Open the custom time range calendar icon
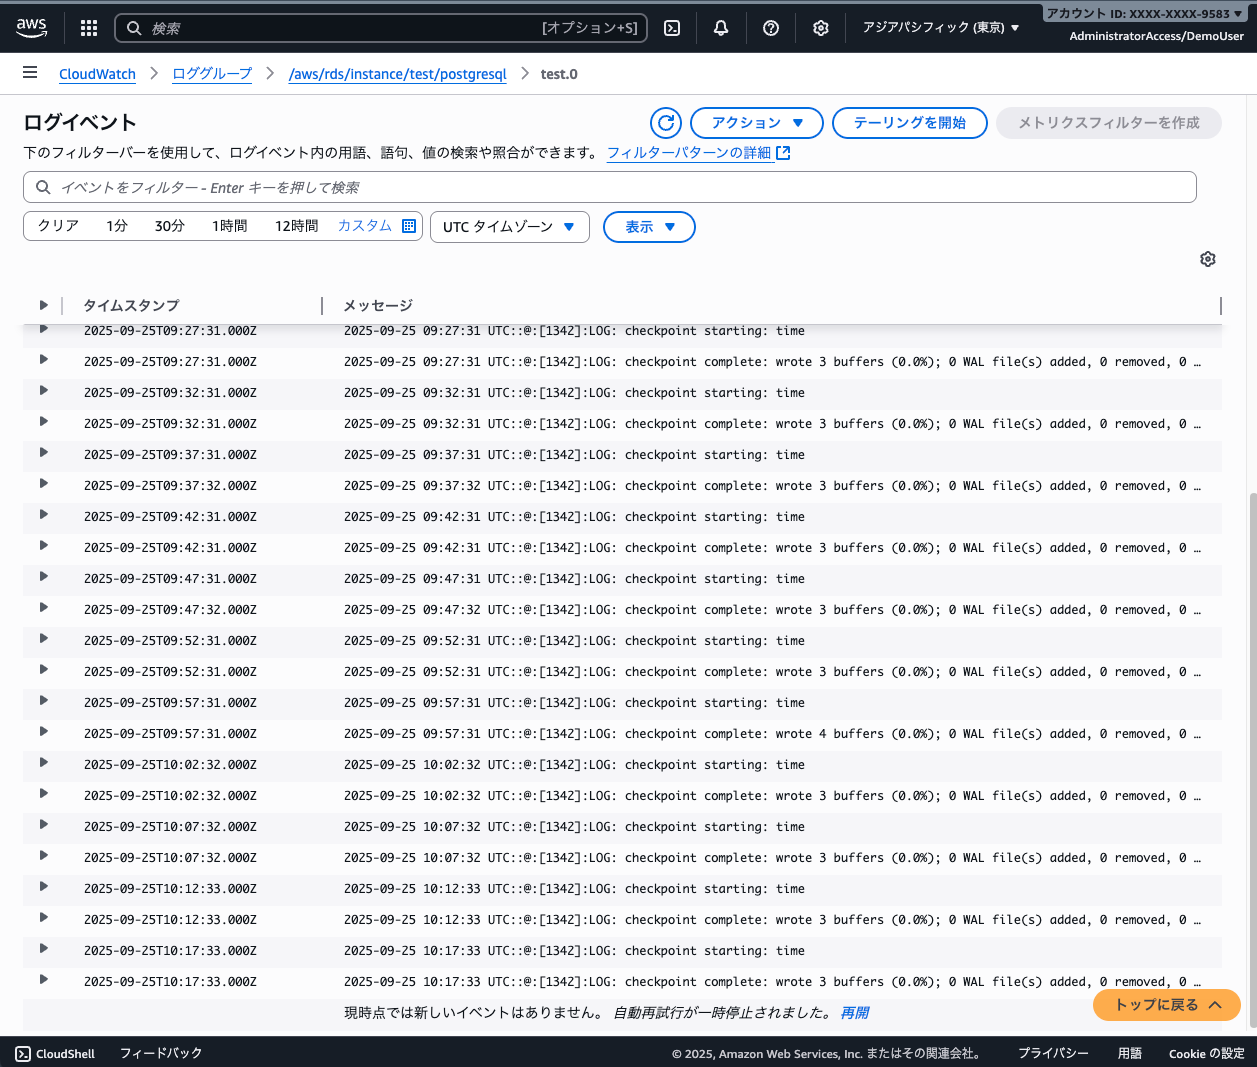This screenshot has height=1067, width=1257. tap(409, 226)
